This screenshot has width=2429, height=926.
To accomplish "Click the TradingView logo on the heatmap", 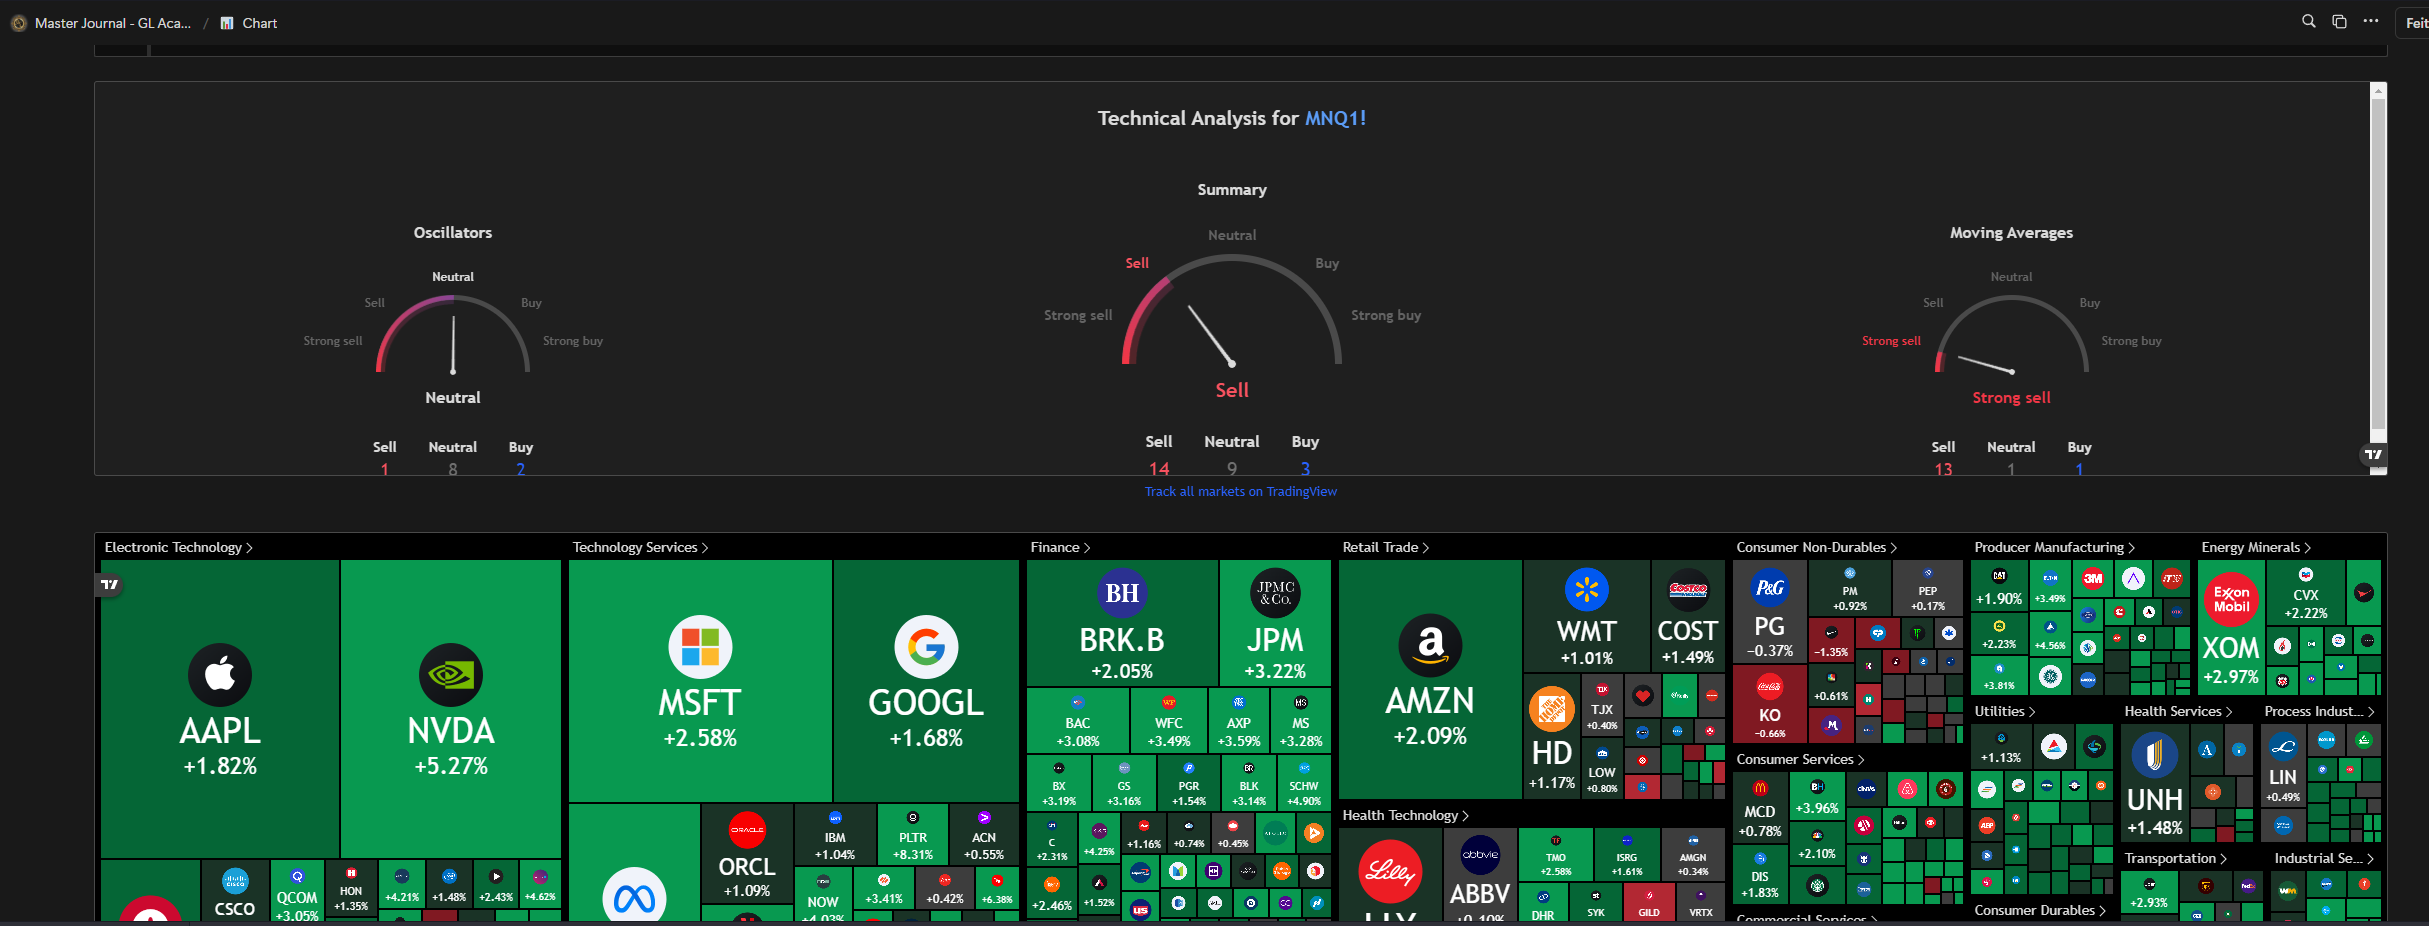I will click(x=110, y=585).
